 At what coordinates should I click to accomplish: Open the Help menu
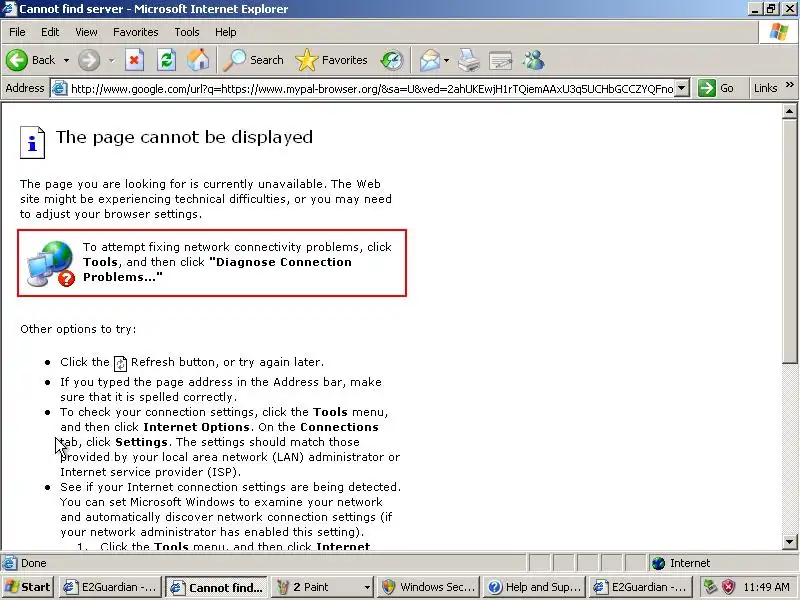pyautogui.click(x=226, y=32)
